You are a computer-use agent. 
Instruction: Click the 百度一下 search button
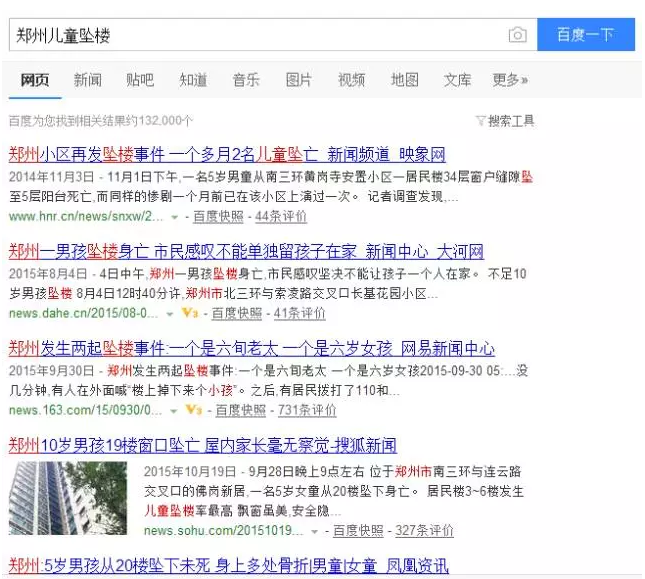pos(586,35)
